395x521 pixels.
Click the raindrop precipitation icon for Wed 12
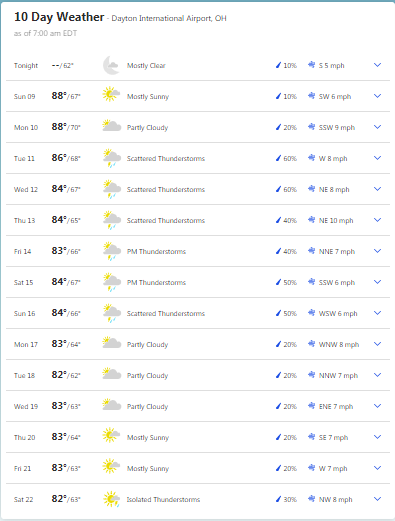coord(278,189)
